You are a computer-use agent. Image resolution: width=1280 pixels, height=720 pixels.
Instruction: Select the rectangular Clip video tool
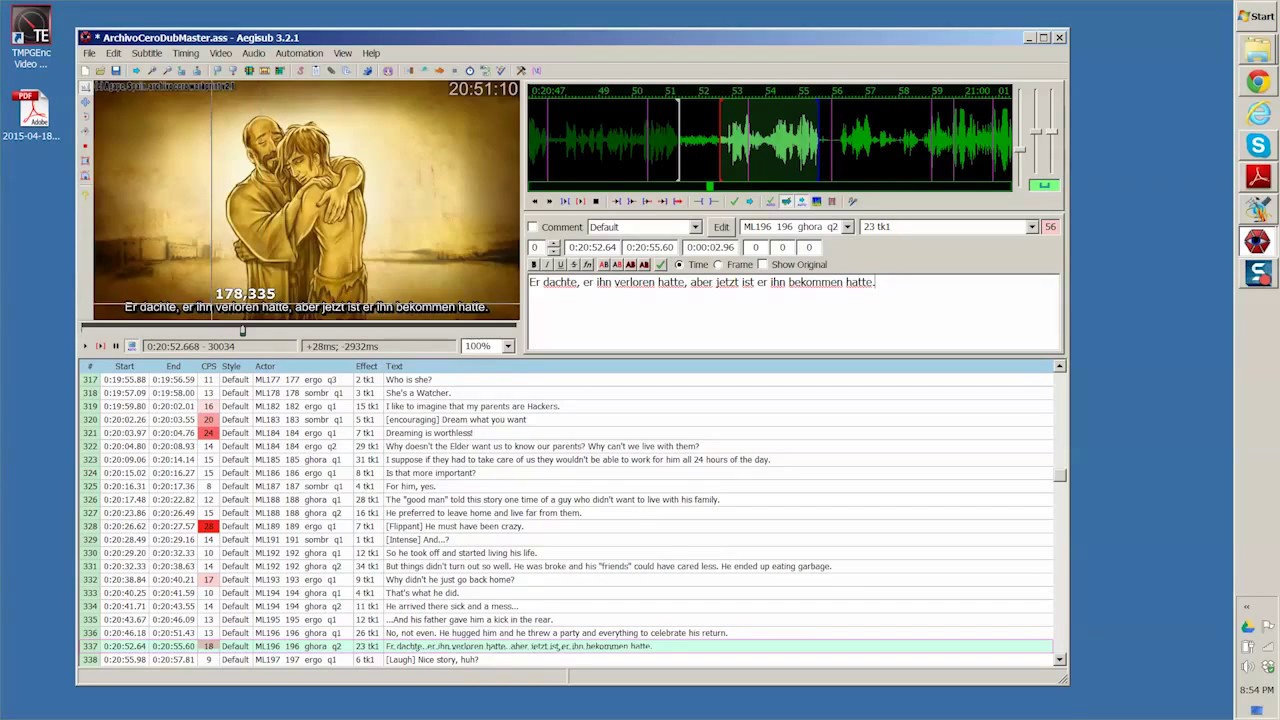(x=85, y=160)
